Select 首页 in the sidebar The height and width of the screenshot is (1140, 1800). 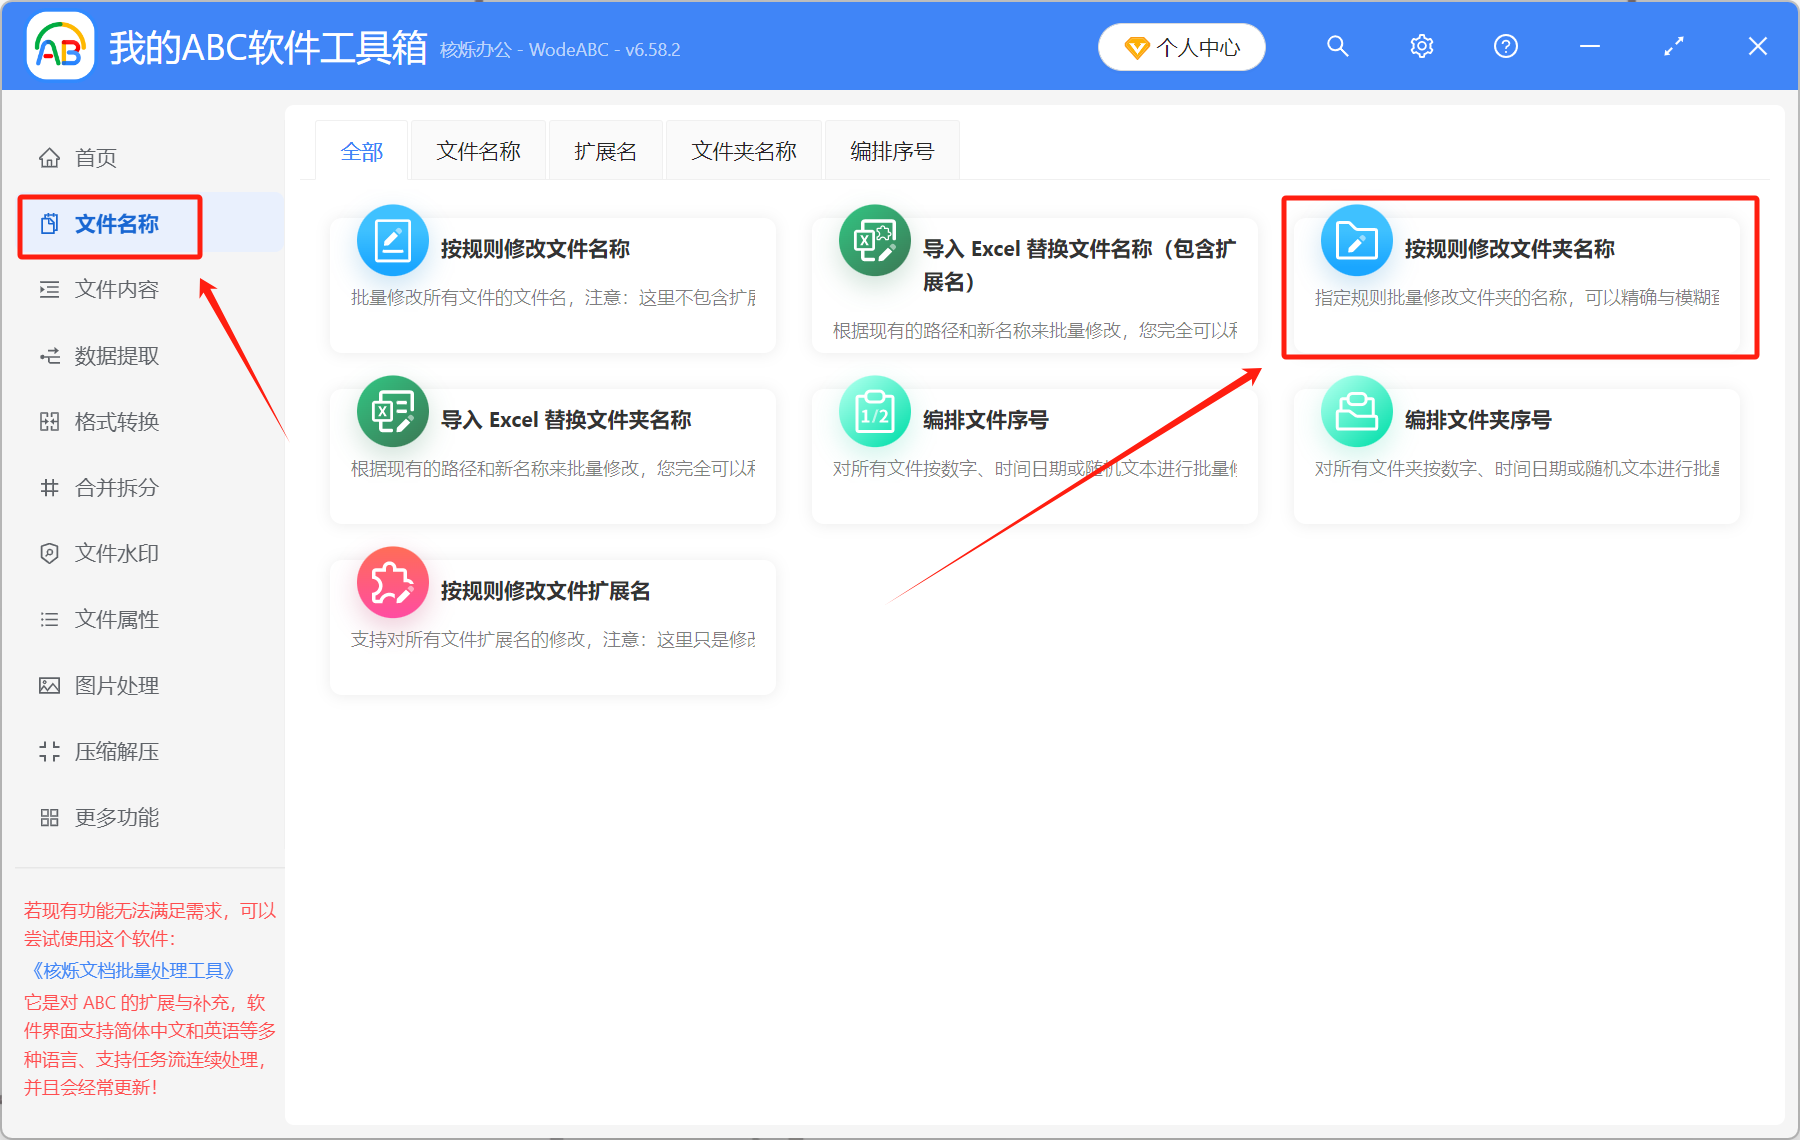pos(95,157)
